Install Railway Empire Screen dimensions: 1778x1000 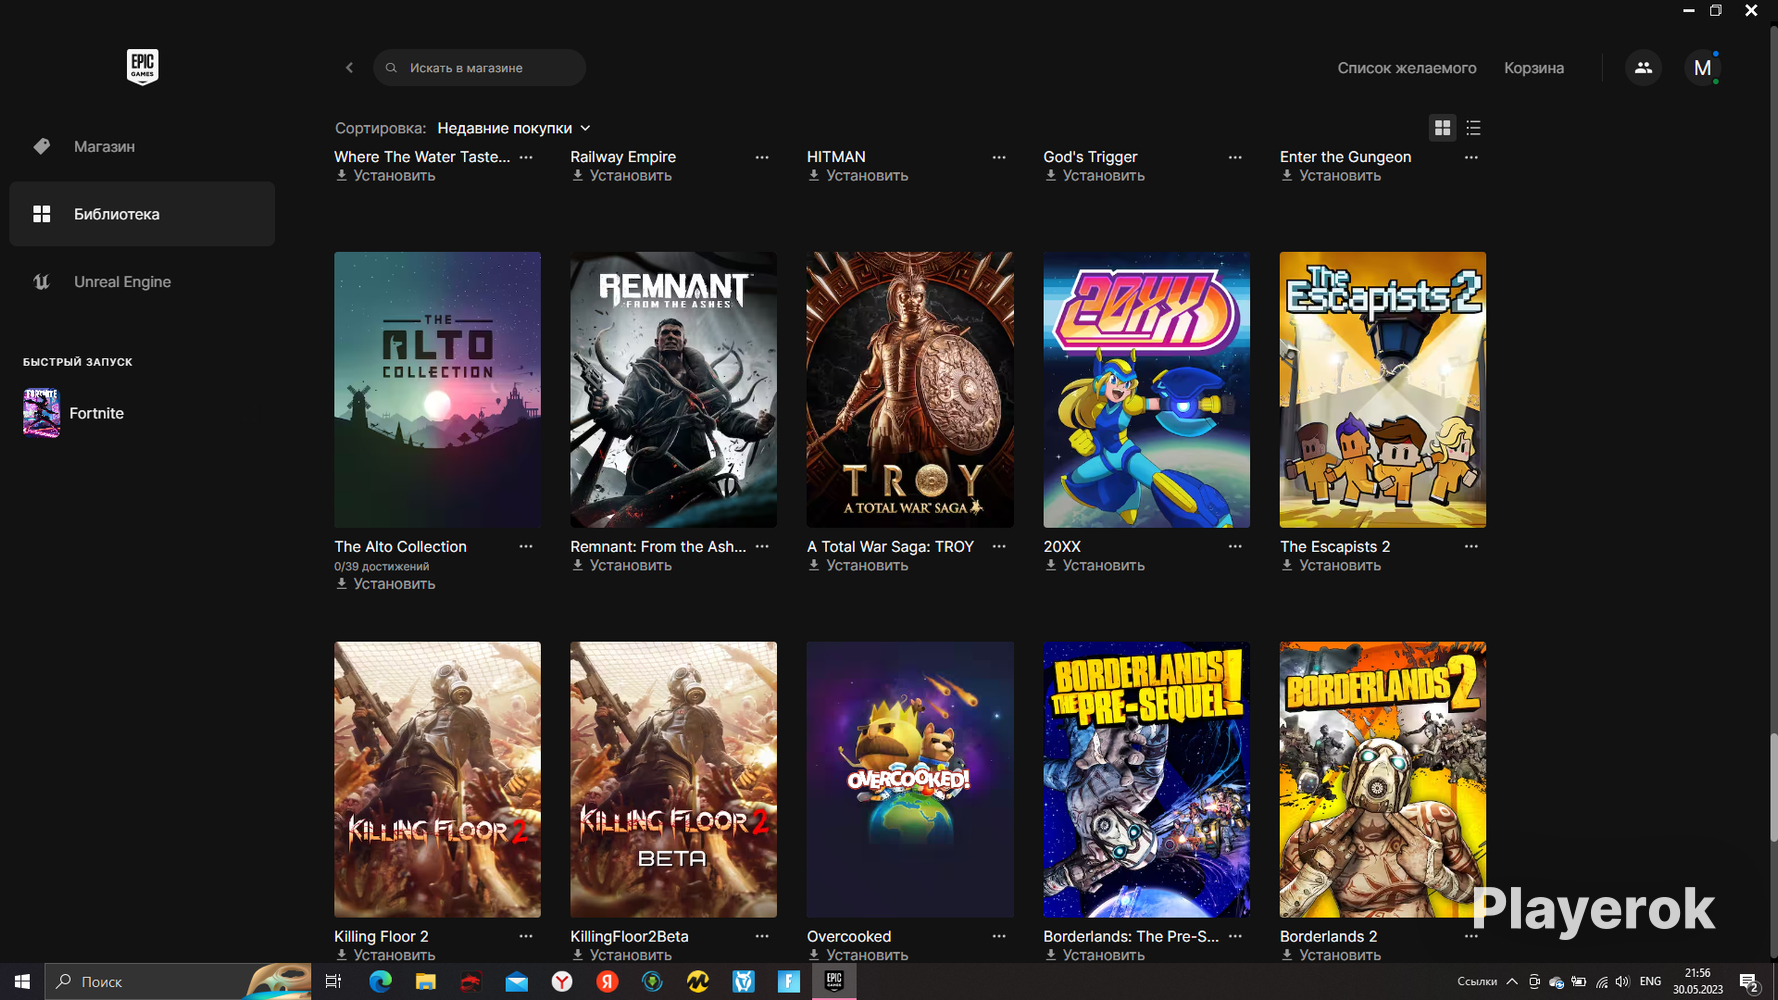click(x=621, y=176)
